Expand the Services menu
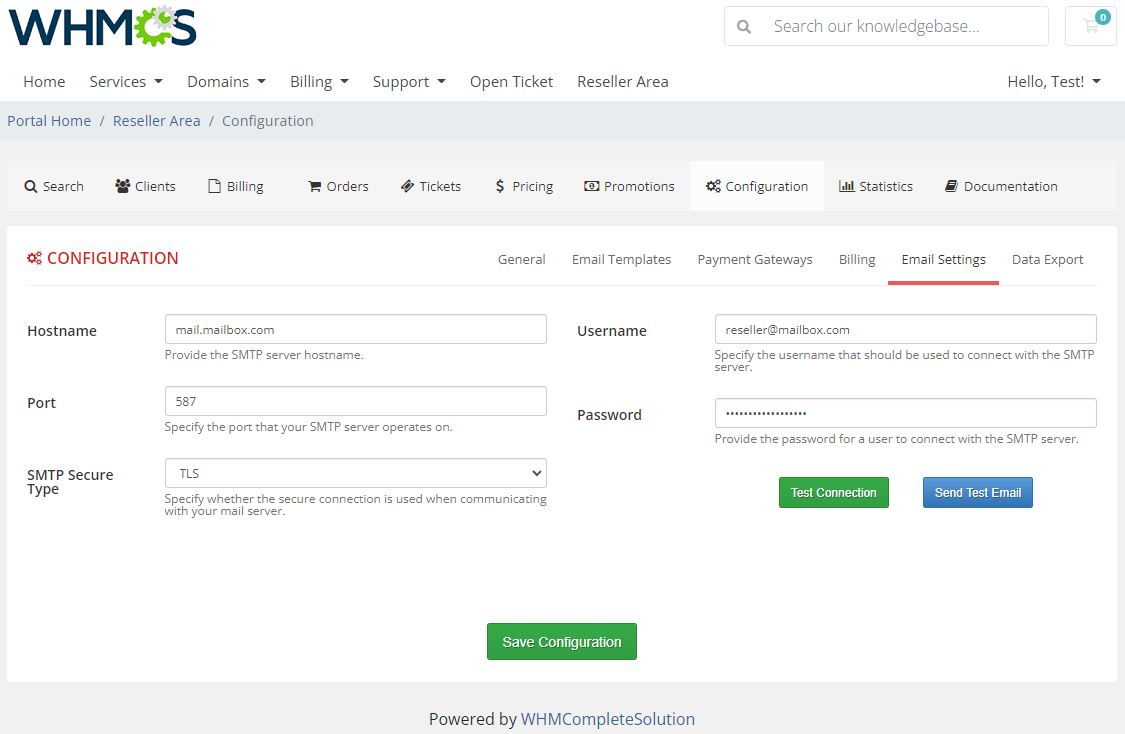Screen dimensions: 1125x734 125,81
